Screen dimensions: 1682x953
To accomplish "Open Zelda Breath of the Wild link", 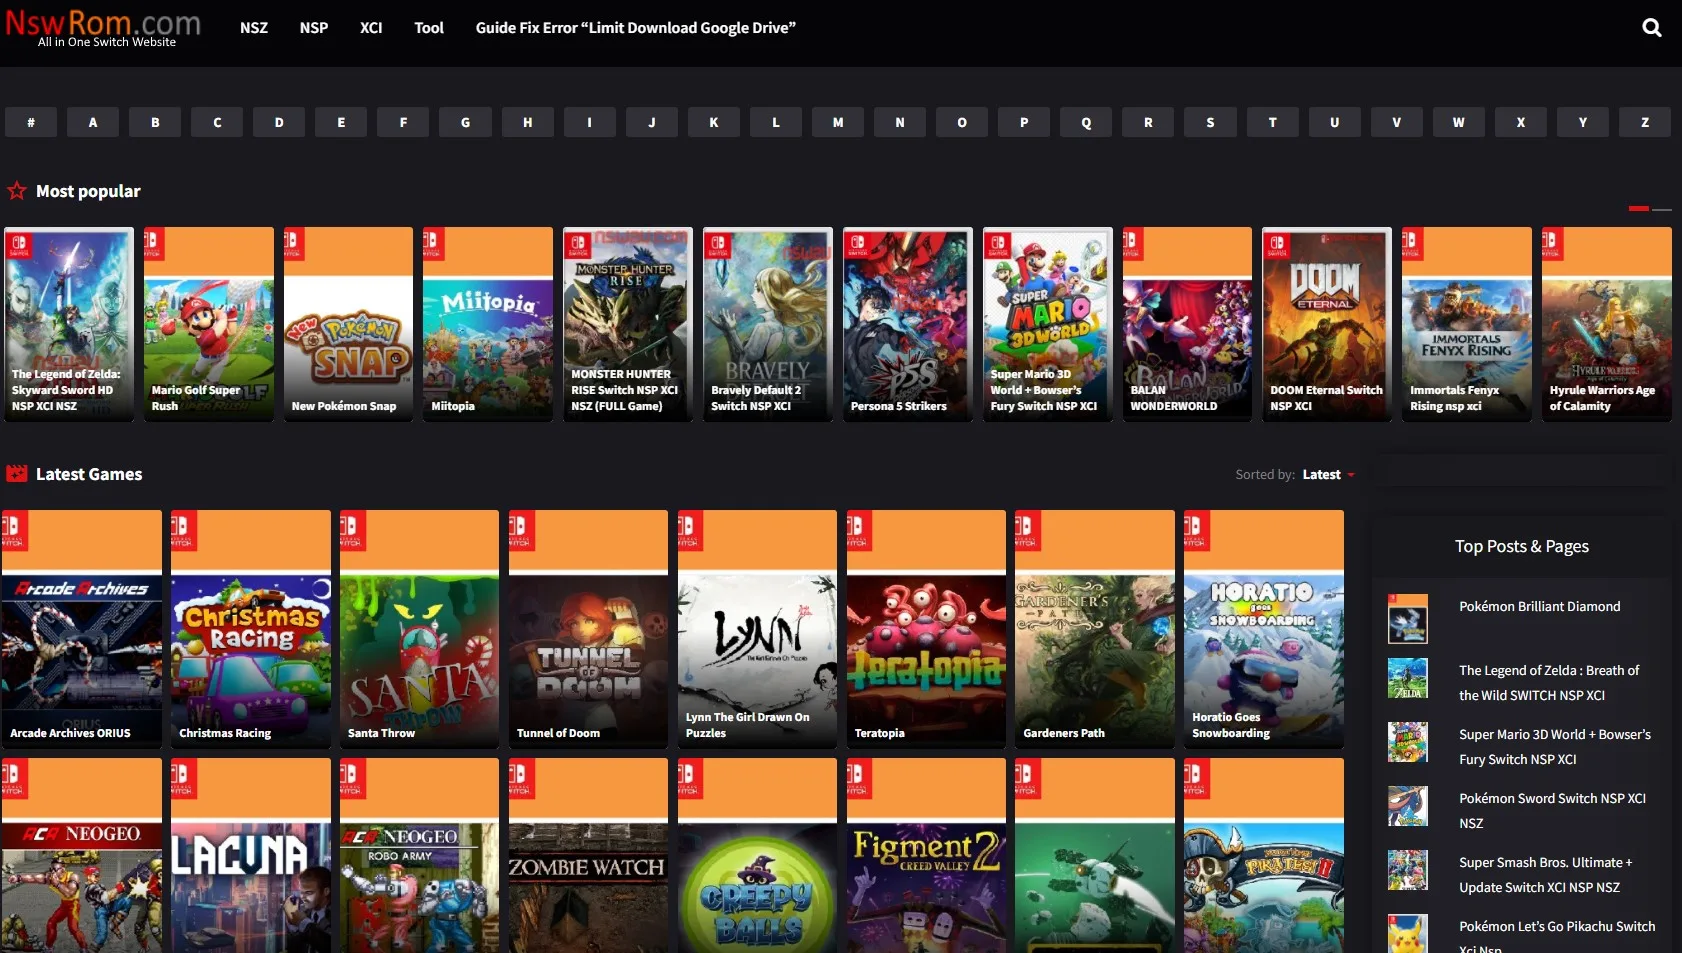I will click(x=1549, y=683).
